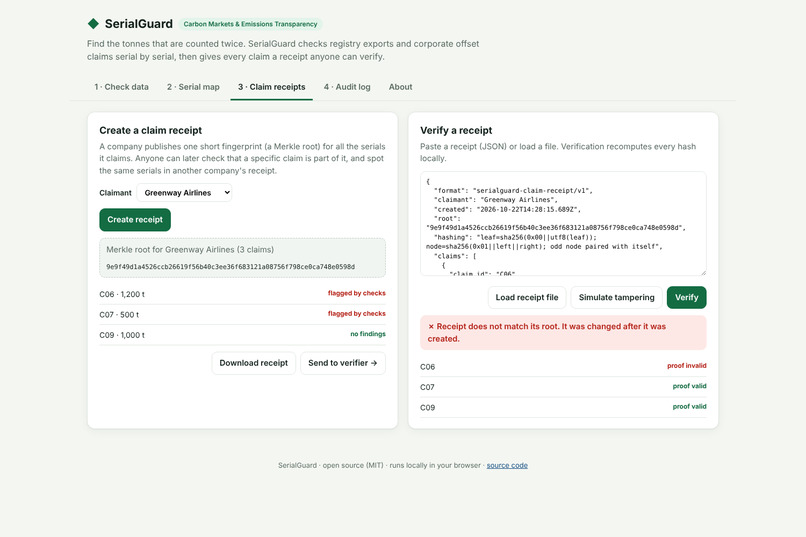This screenshot has width=806, height=537.
Task: Open the Claimant dropdown showing Greenway Airlines
Action: [x=184, y=193]
